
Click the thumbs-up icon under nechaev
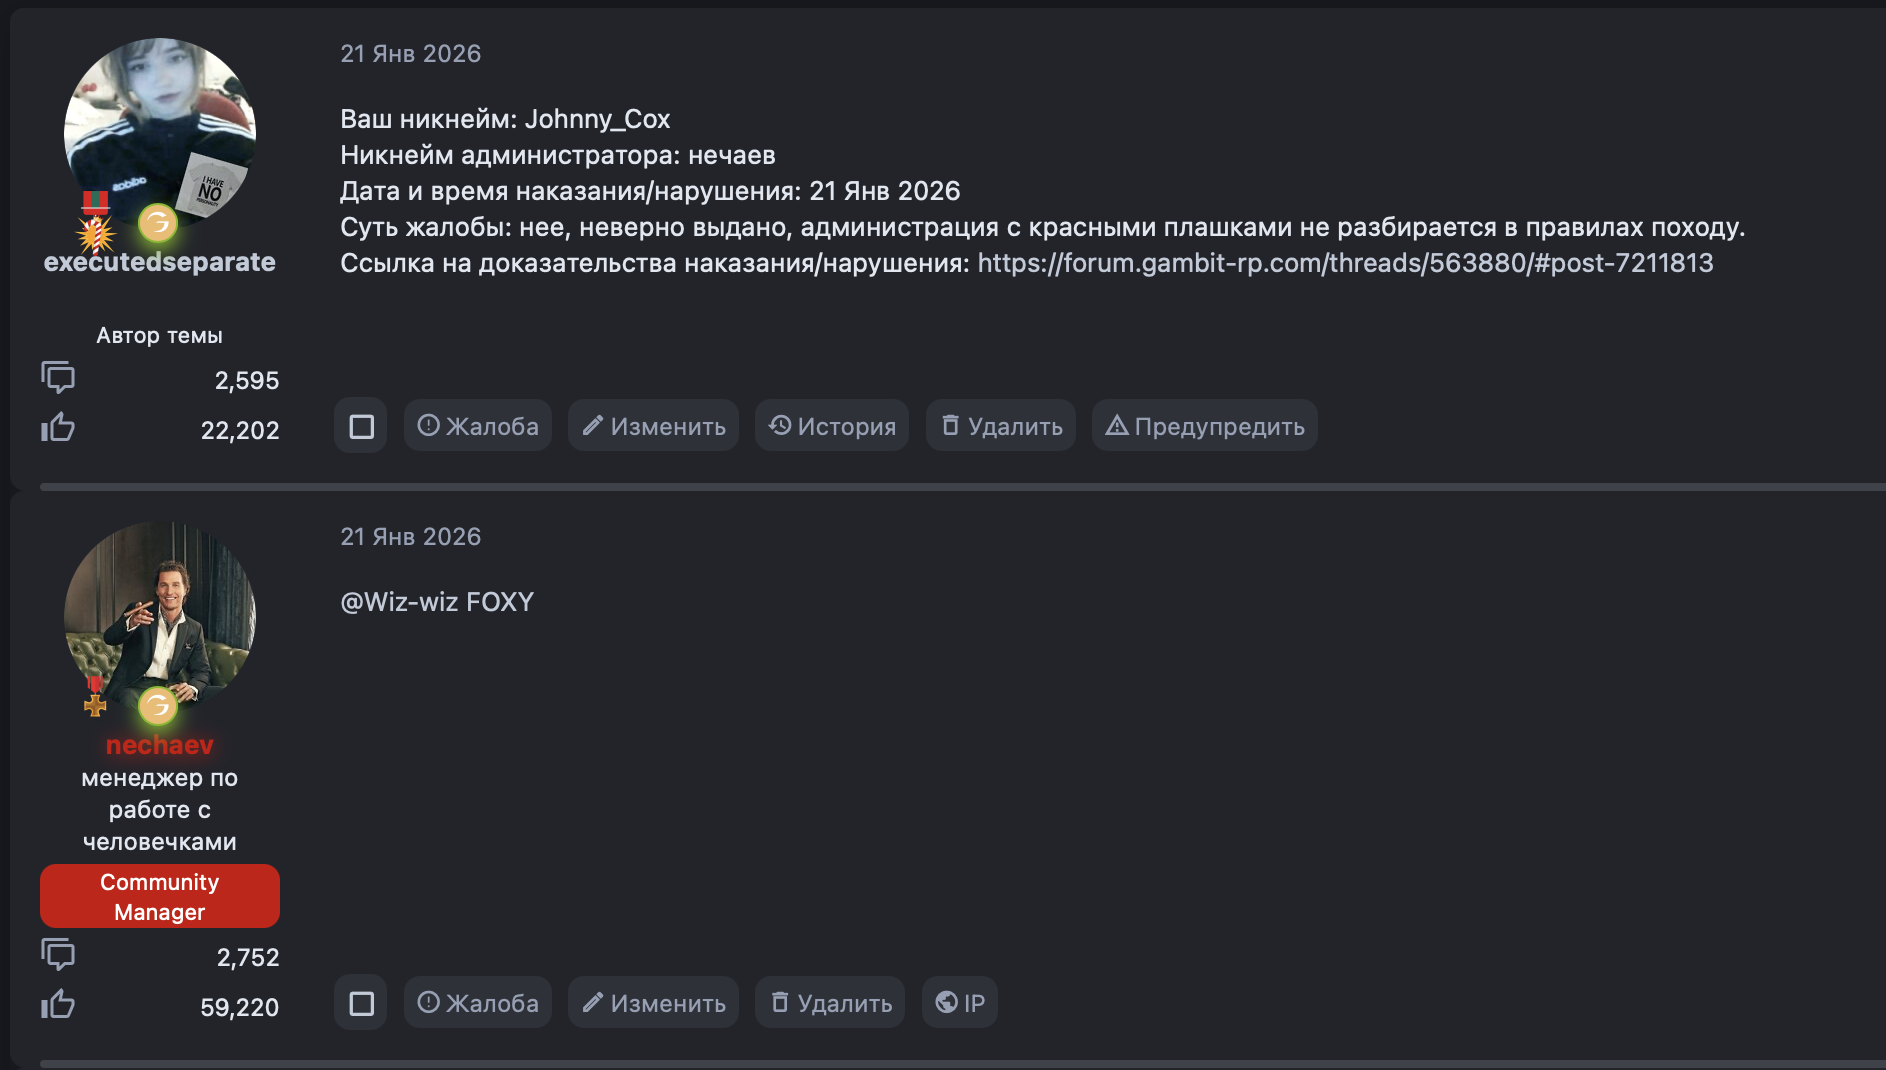(x=58, y=1004)
